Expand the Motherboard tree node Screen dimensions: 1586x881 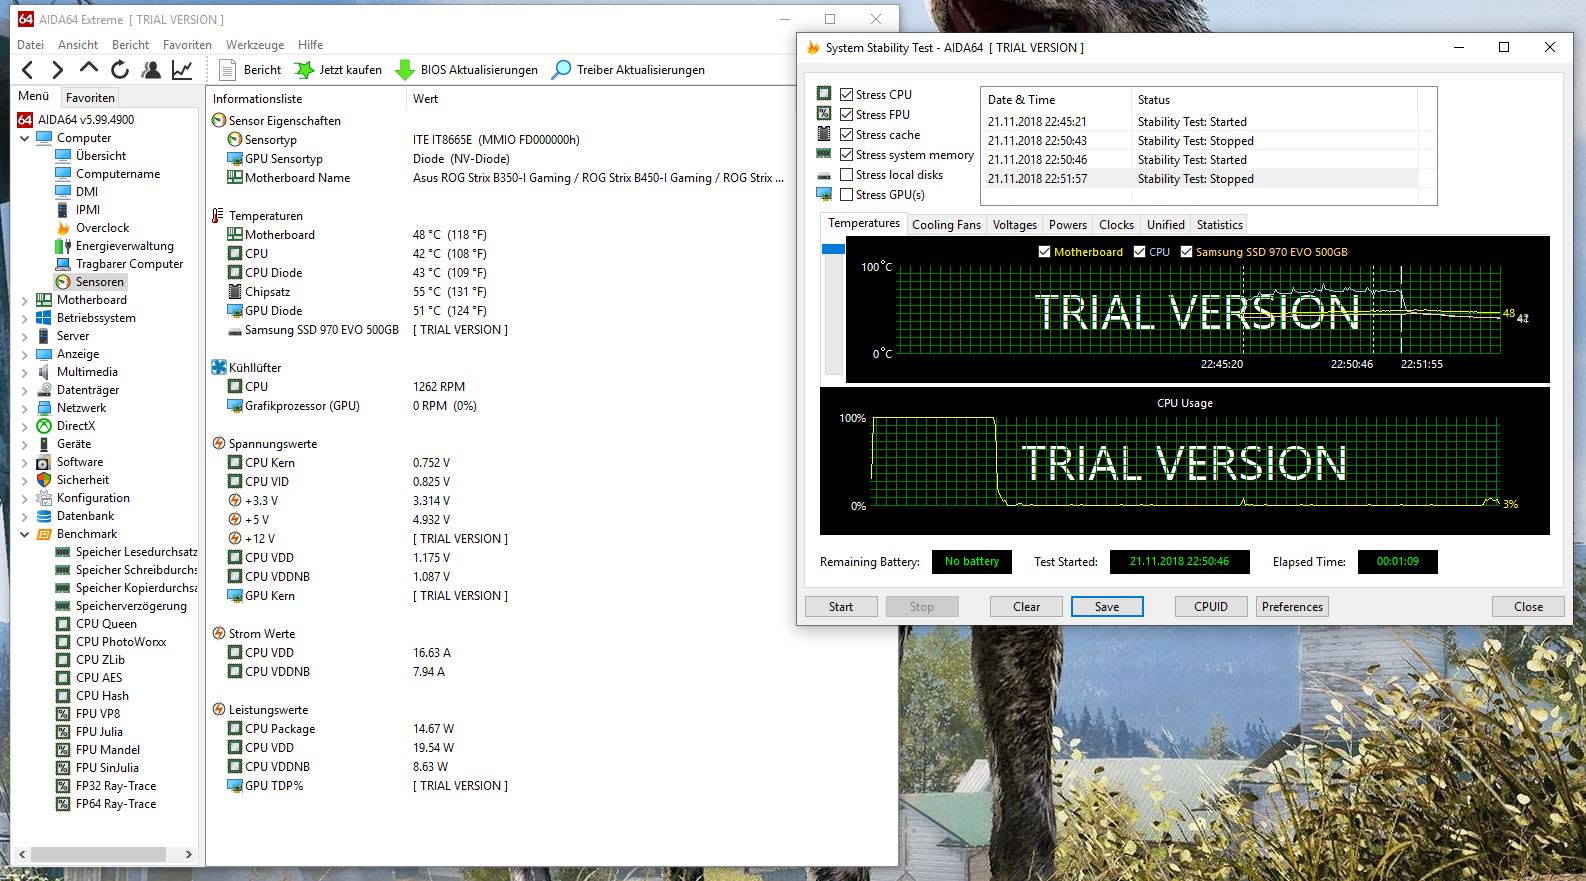tap(25, 300)
